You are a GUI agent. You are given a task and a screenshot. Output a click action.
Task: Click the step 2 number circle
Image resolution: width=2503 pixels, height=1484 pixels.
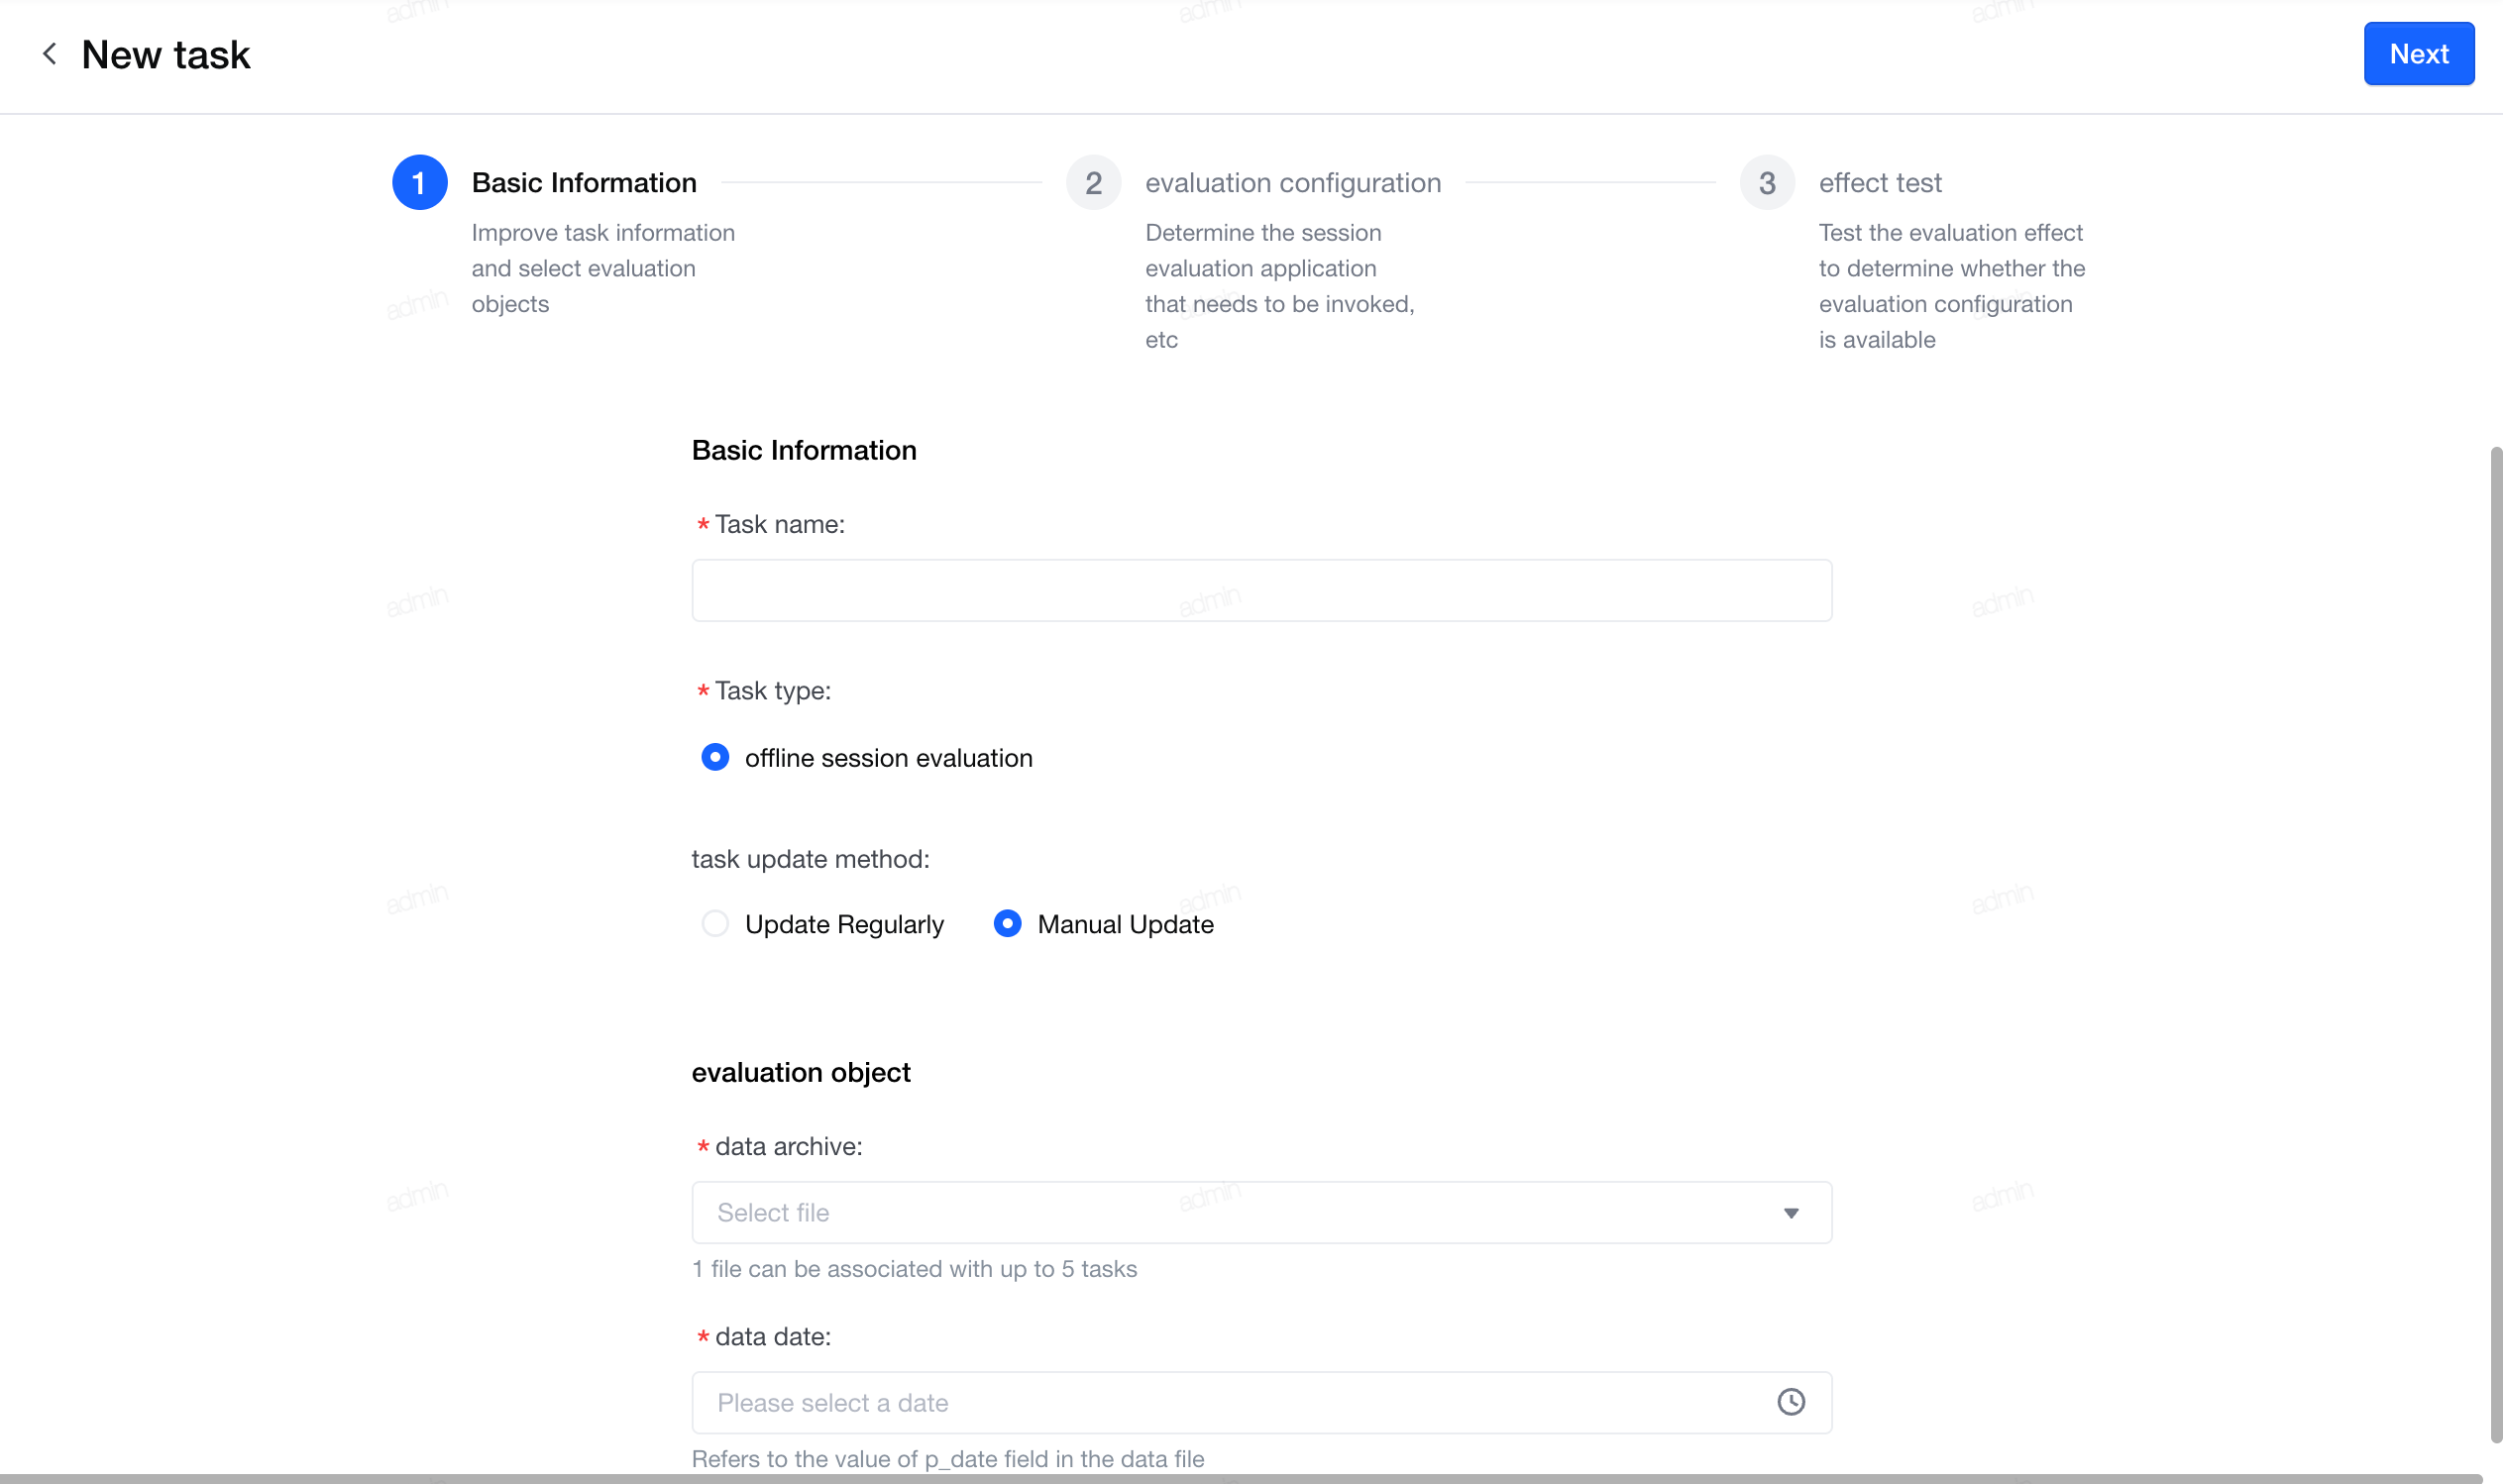pos(1093,183)
